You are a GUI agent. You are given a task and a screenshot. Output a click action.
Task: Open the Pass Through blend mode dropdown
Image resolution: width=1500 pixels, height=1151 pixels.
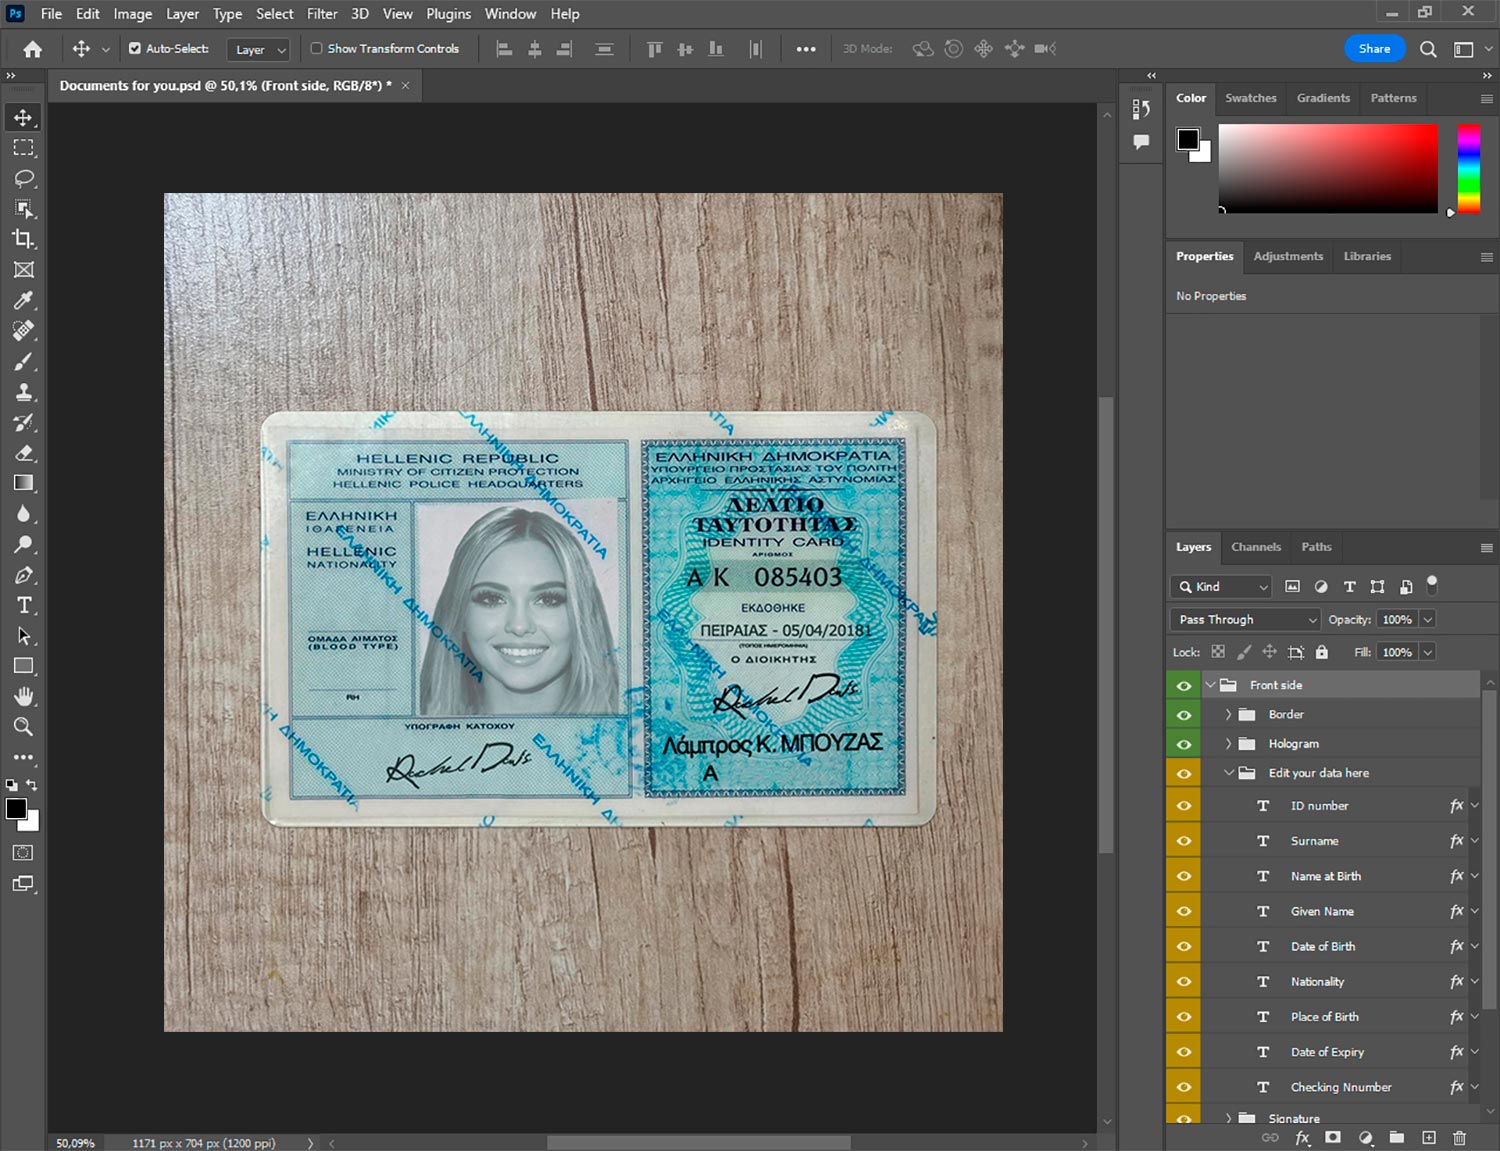(1245, 620)
